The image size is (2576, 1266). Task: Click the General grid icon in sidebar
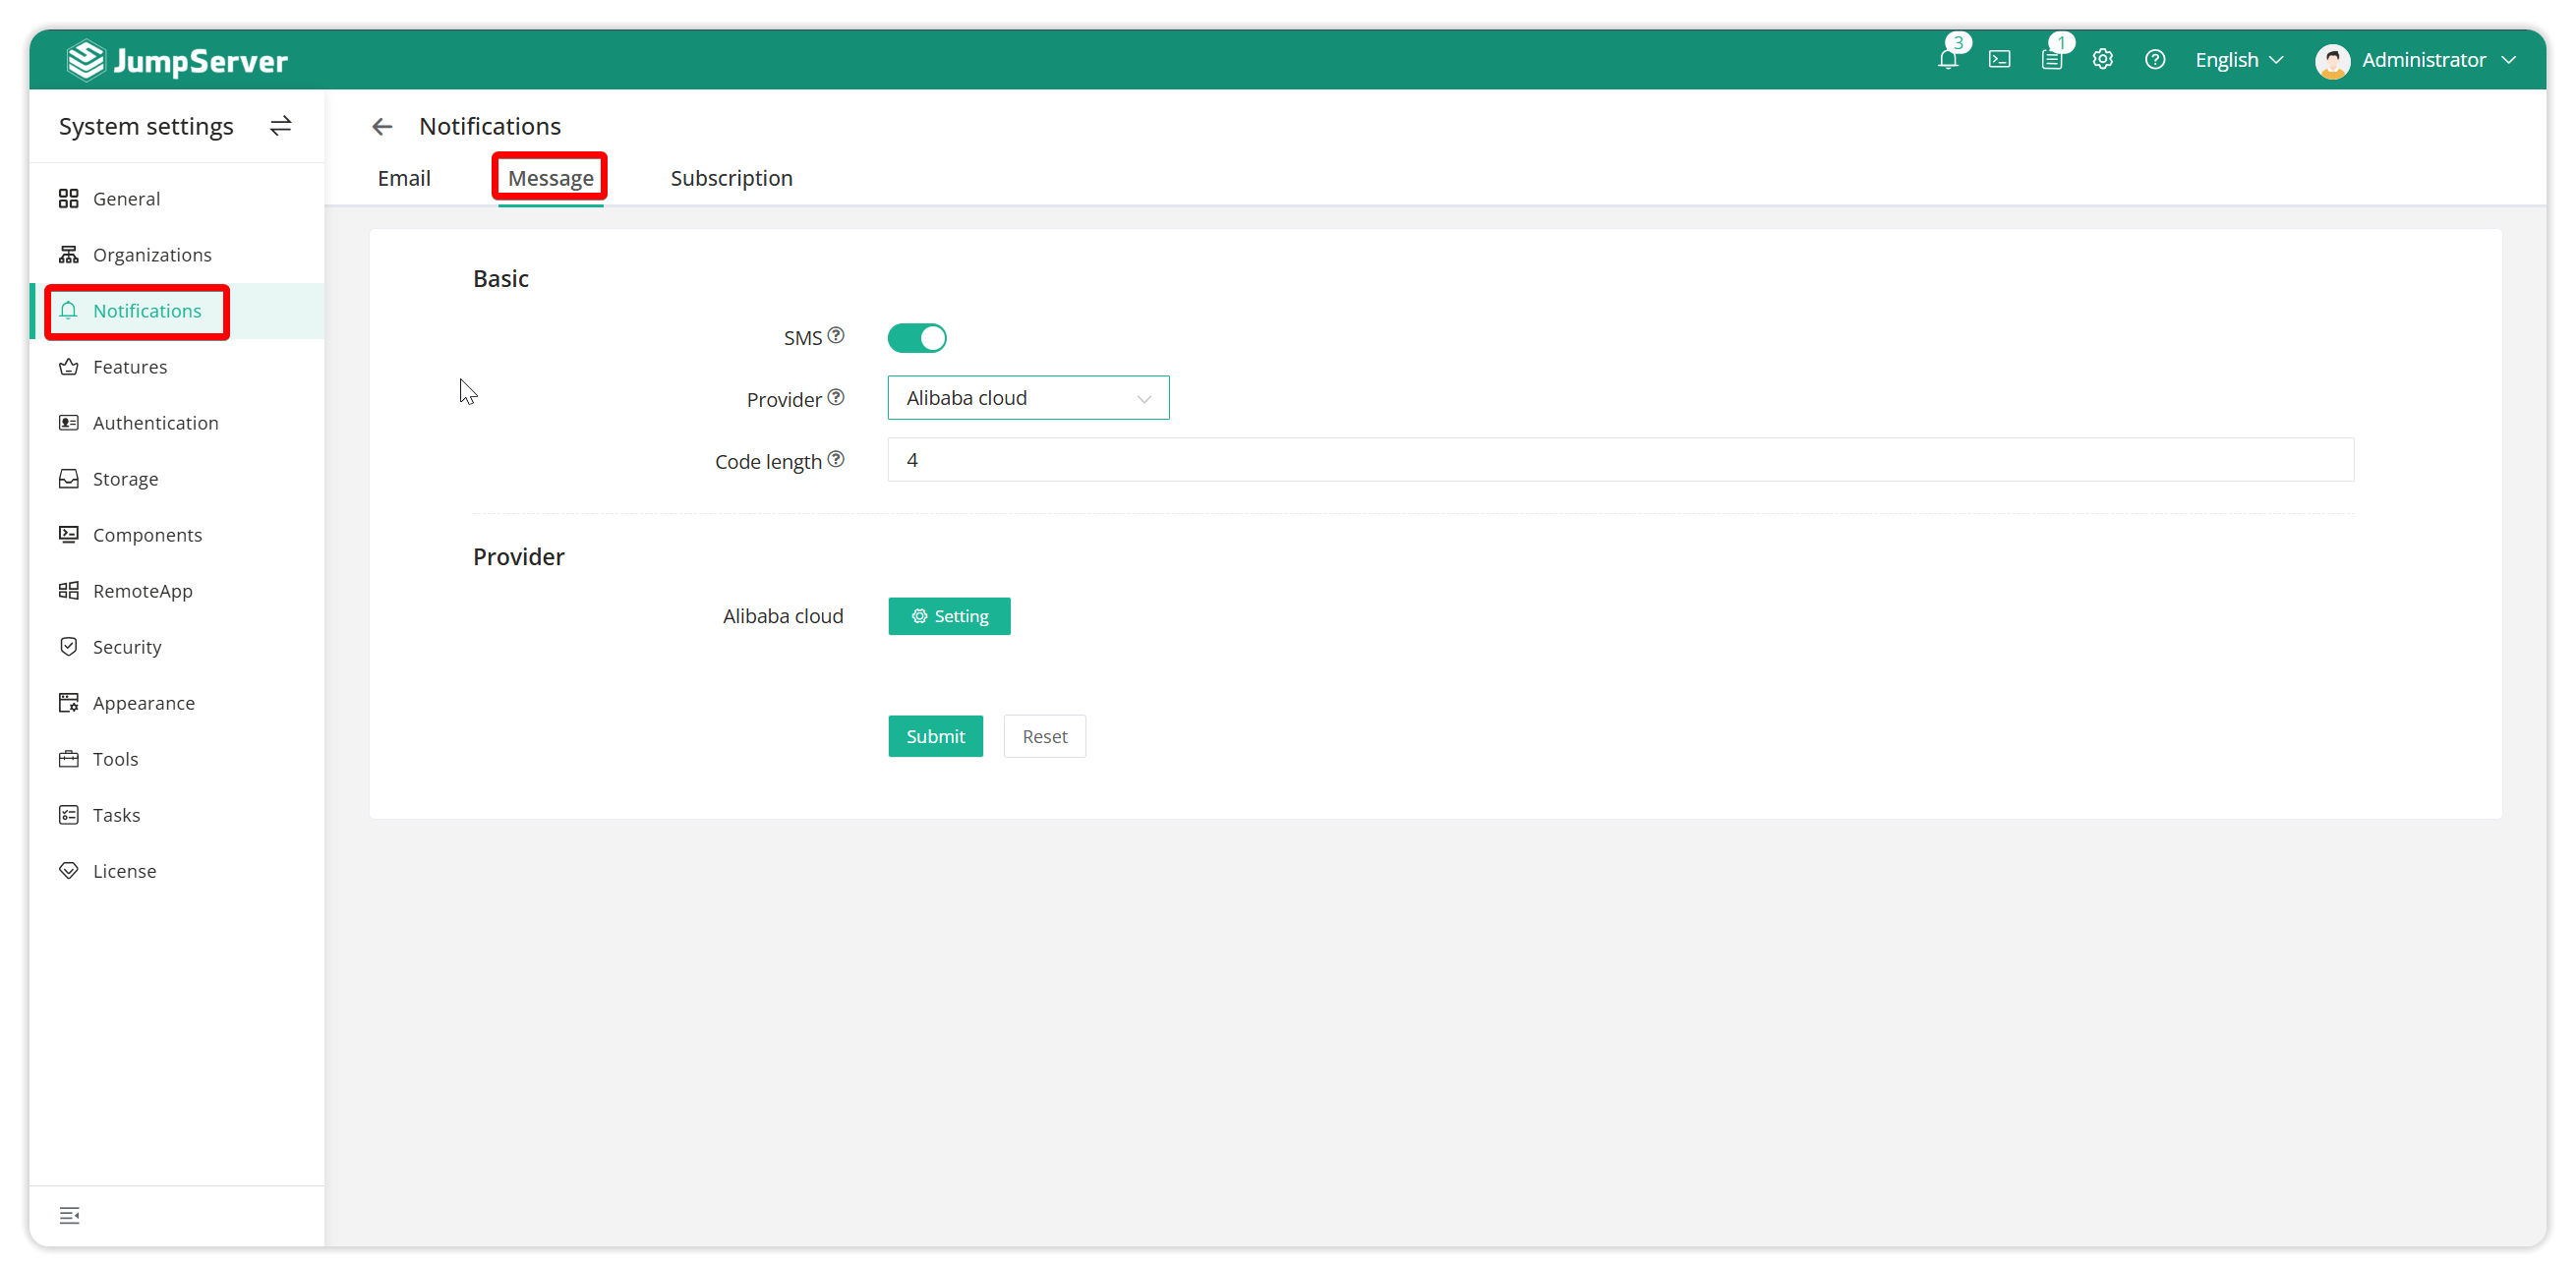pos(68,198)
